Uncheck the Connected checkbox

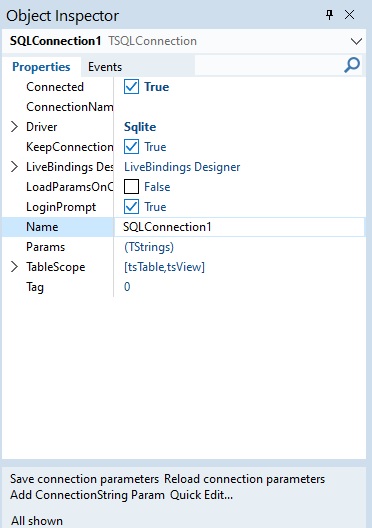(131, 87)
